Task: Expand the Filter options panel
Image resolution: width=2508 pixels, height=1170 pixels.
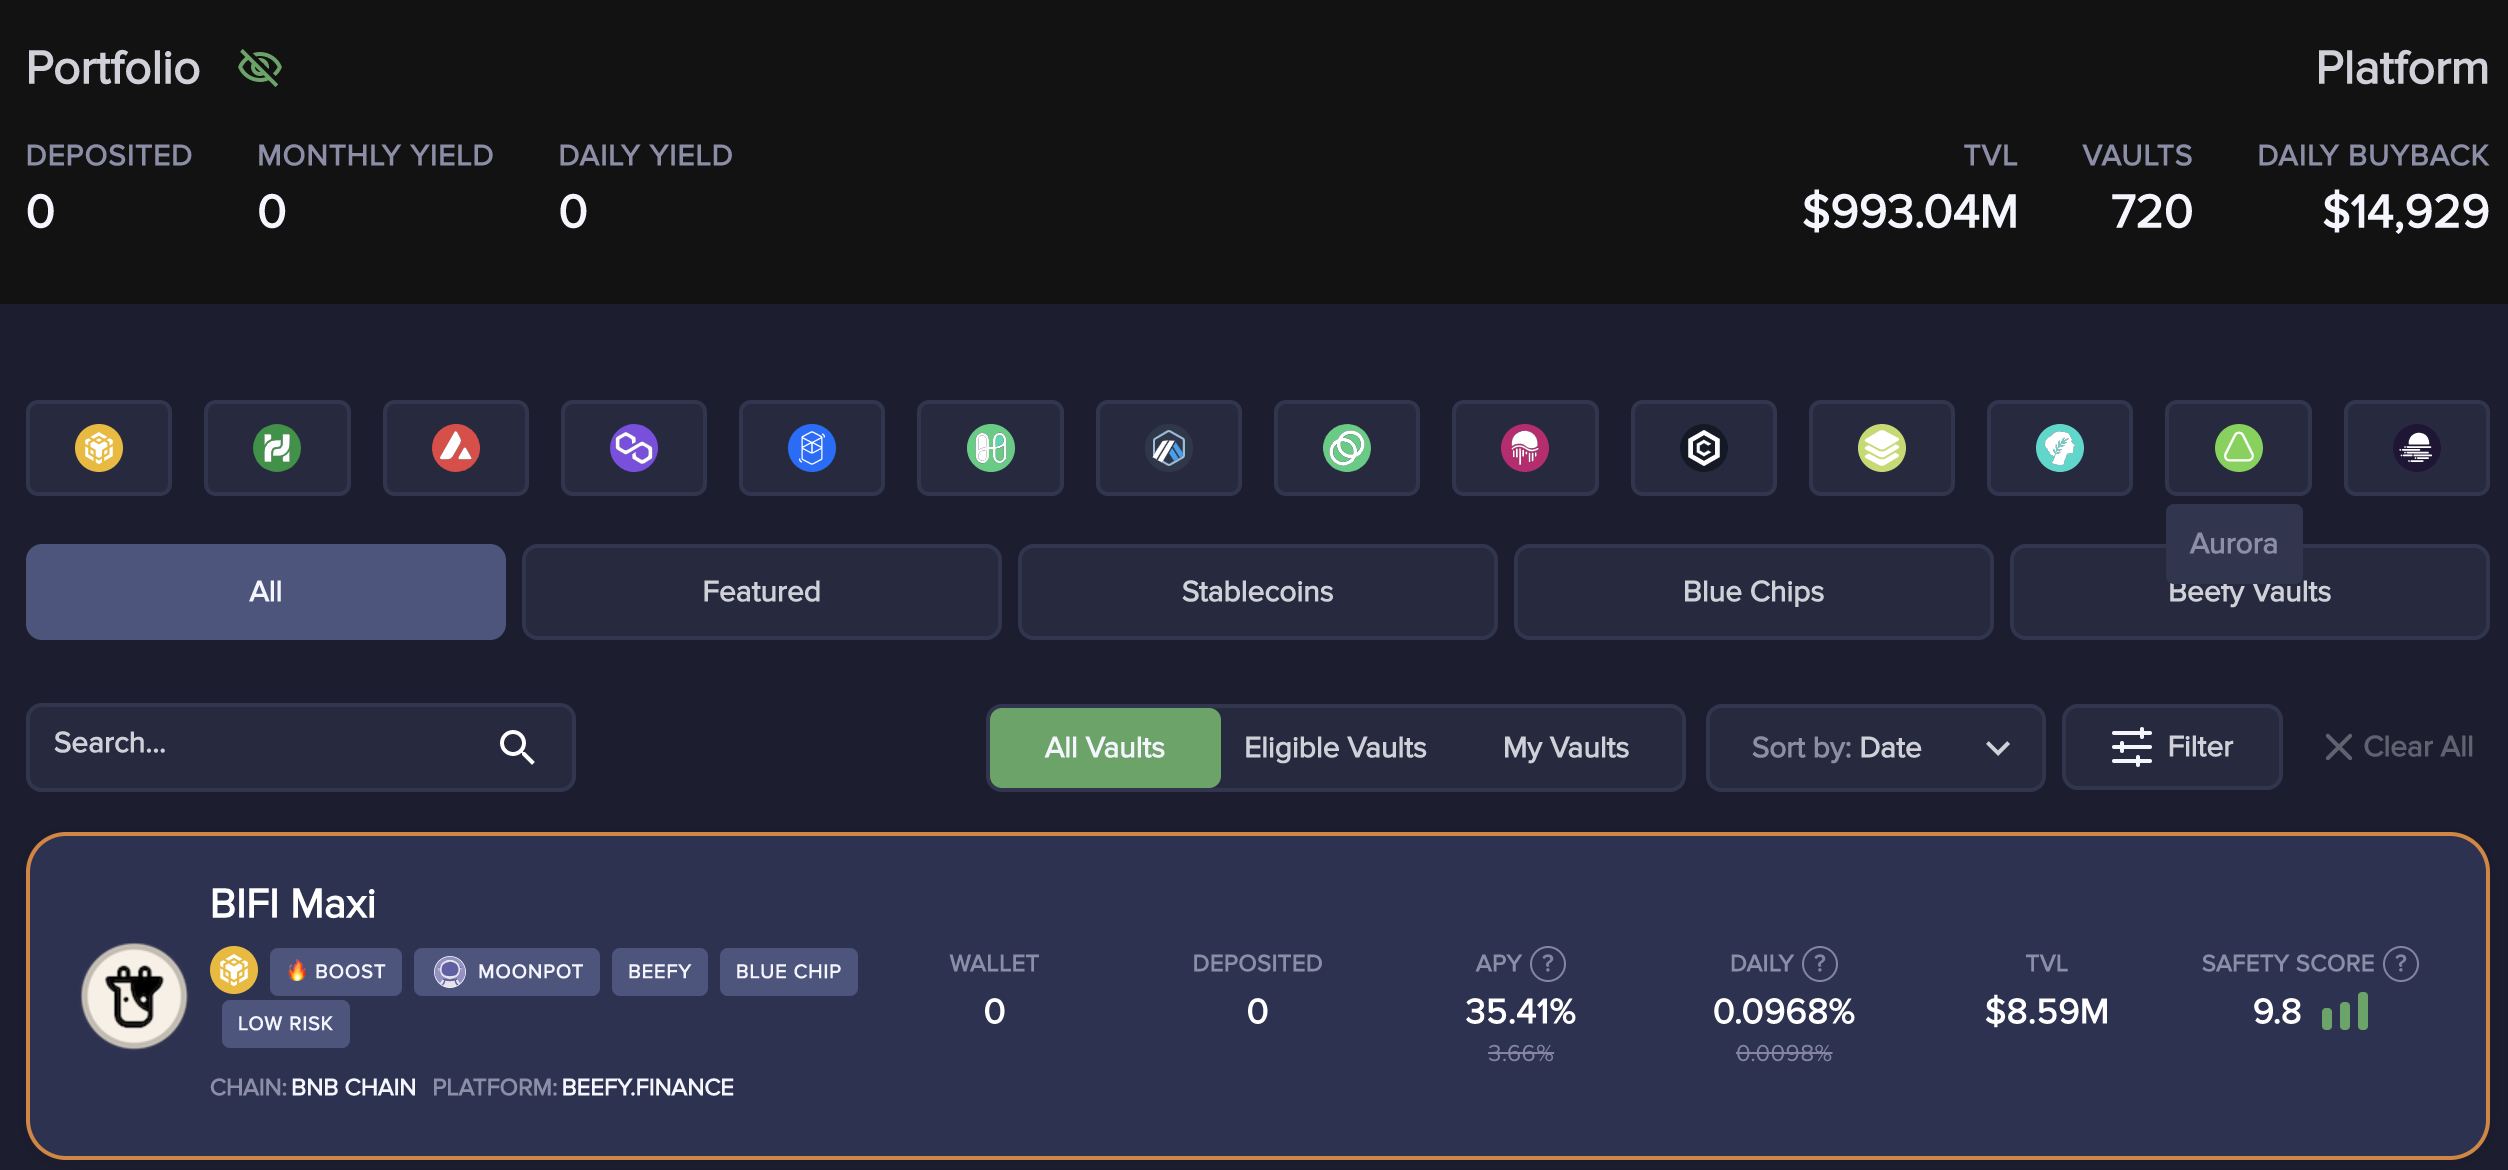Action: point(2171,747)
